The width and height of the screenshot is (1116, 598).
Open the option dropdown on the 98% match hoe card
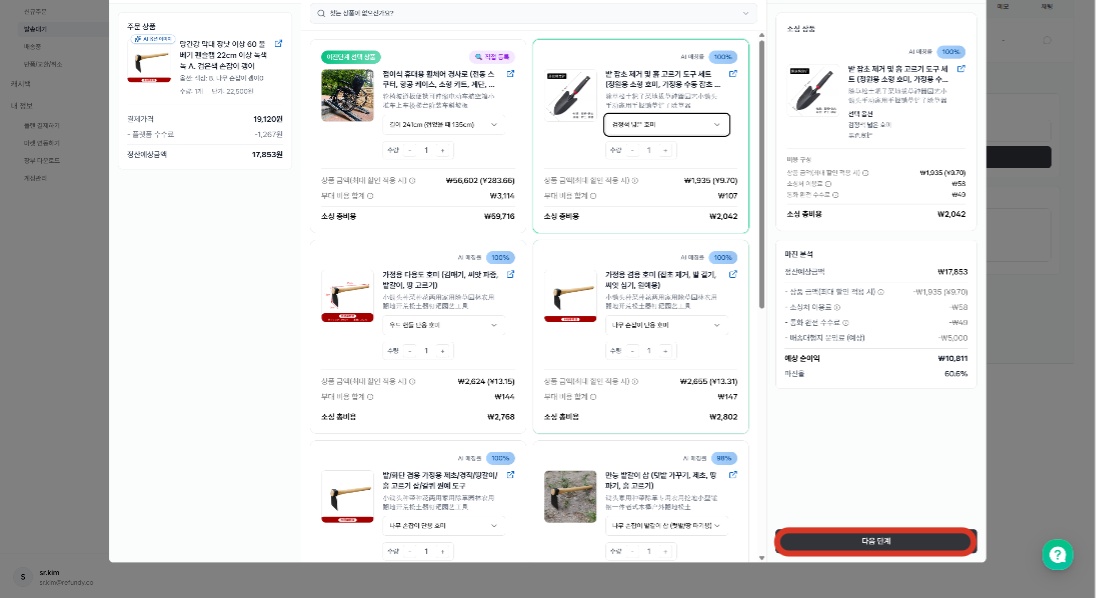pos(666,526)
